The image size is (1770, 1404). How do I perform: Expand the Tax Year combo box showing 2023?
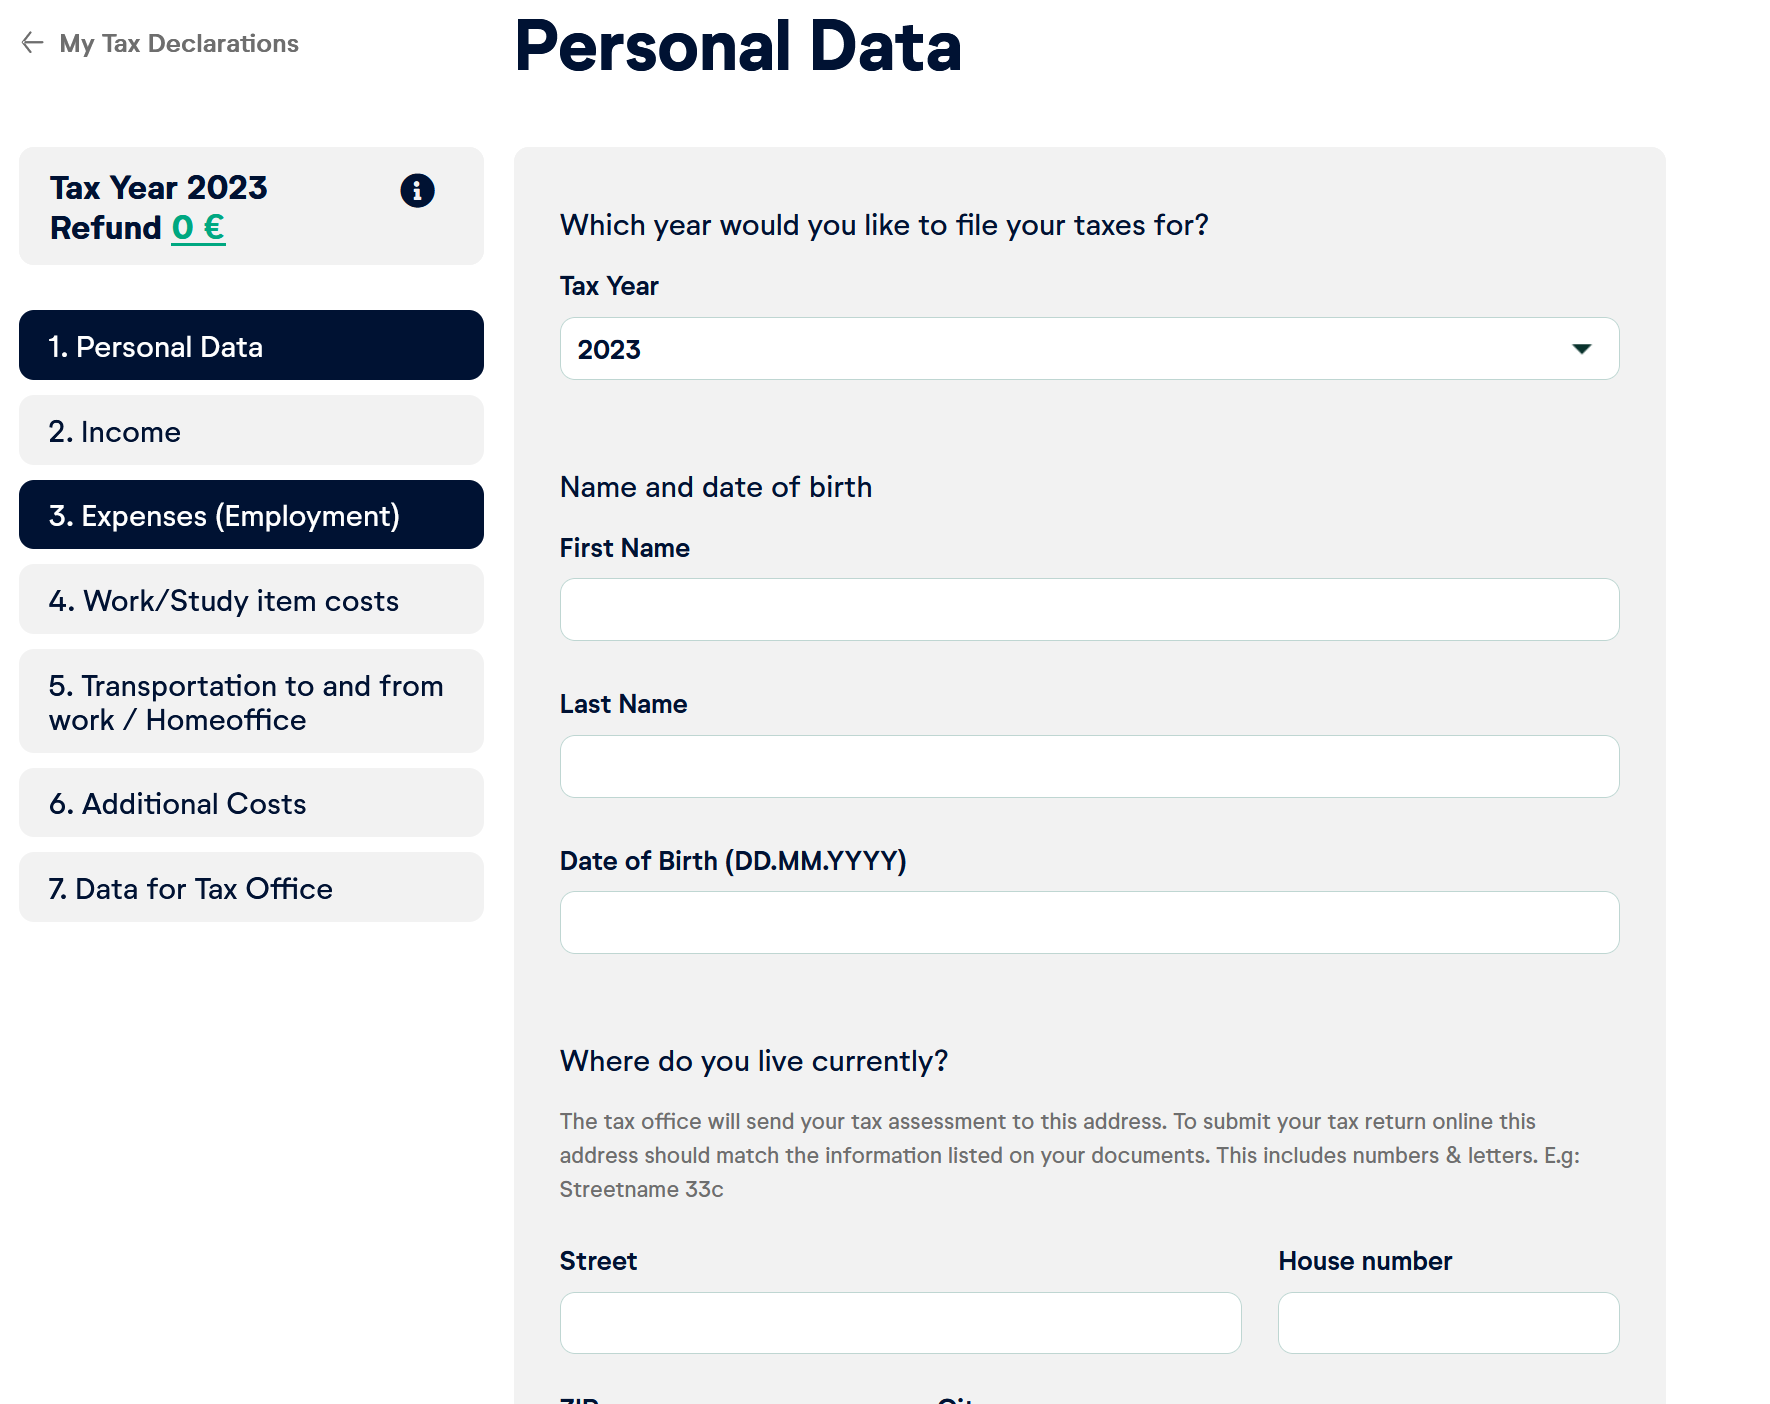(1088, 349)
